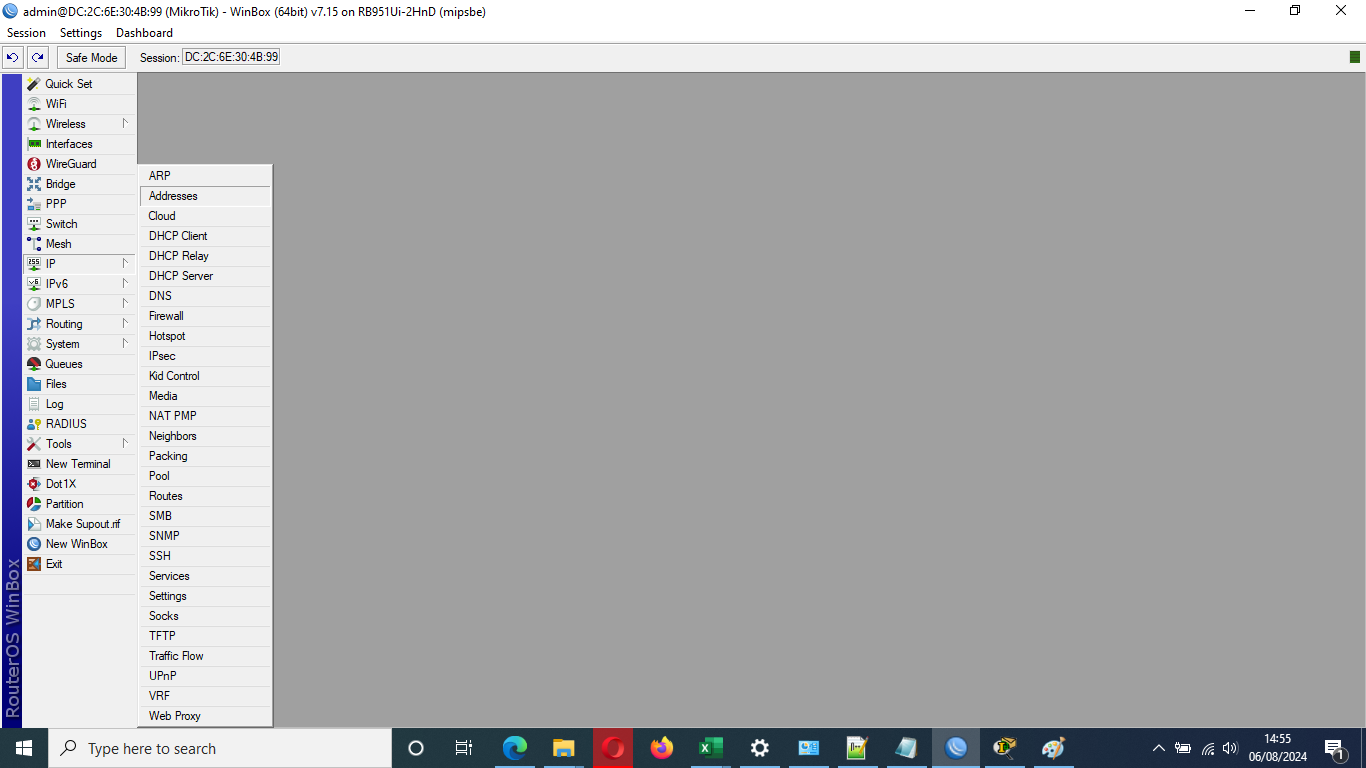Expand the Tools submenu arrow

click(x=125, y=444)
